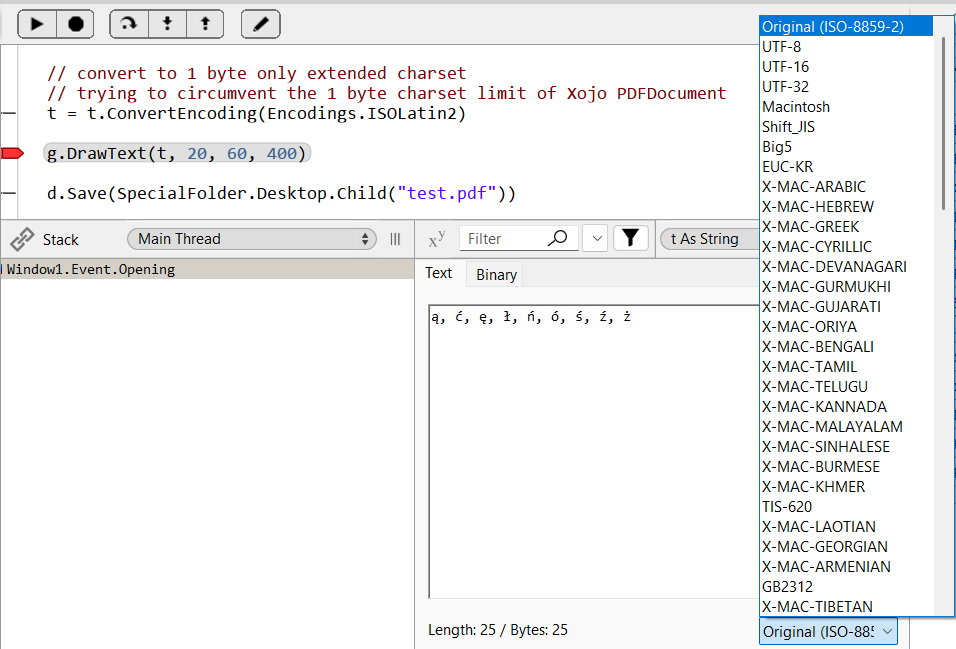Click the d.Save test.pdf code line

click(x=281, y=193)
